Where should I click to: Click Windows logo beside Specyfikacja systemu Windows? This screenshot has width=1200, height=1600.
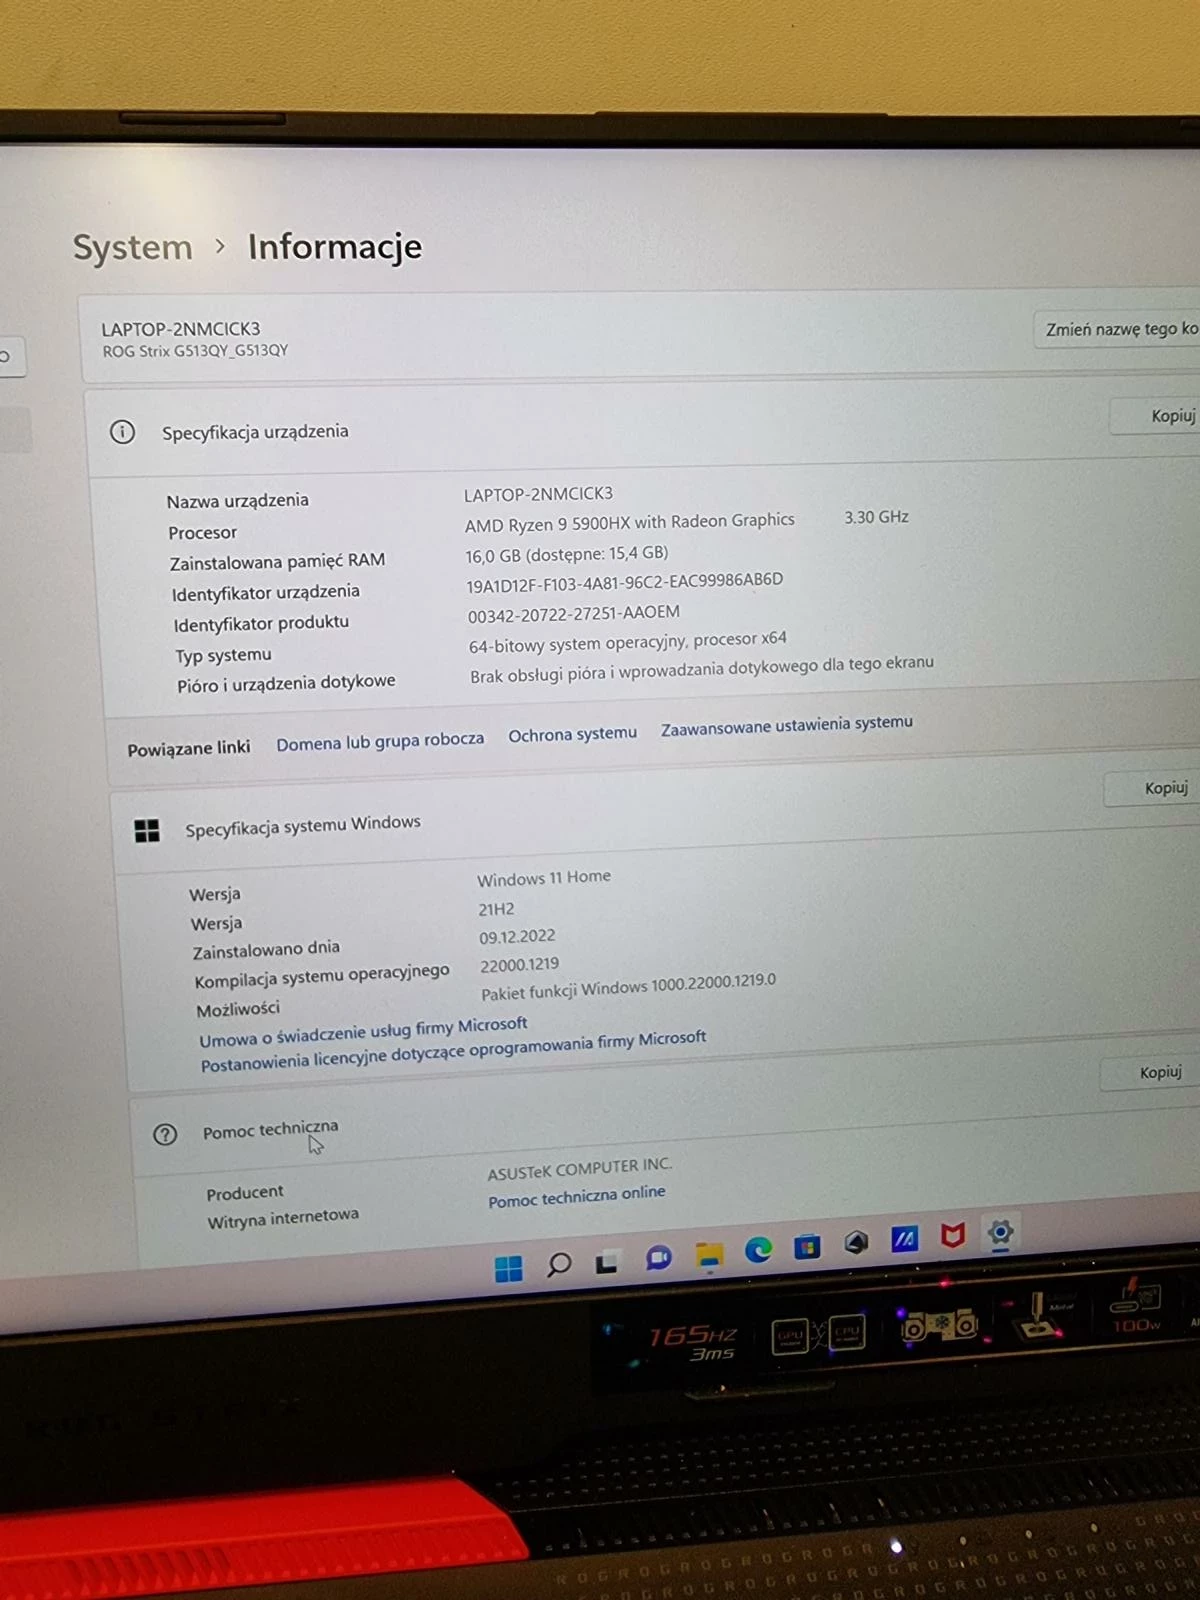tap(147, 830)
